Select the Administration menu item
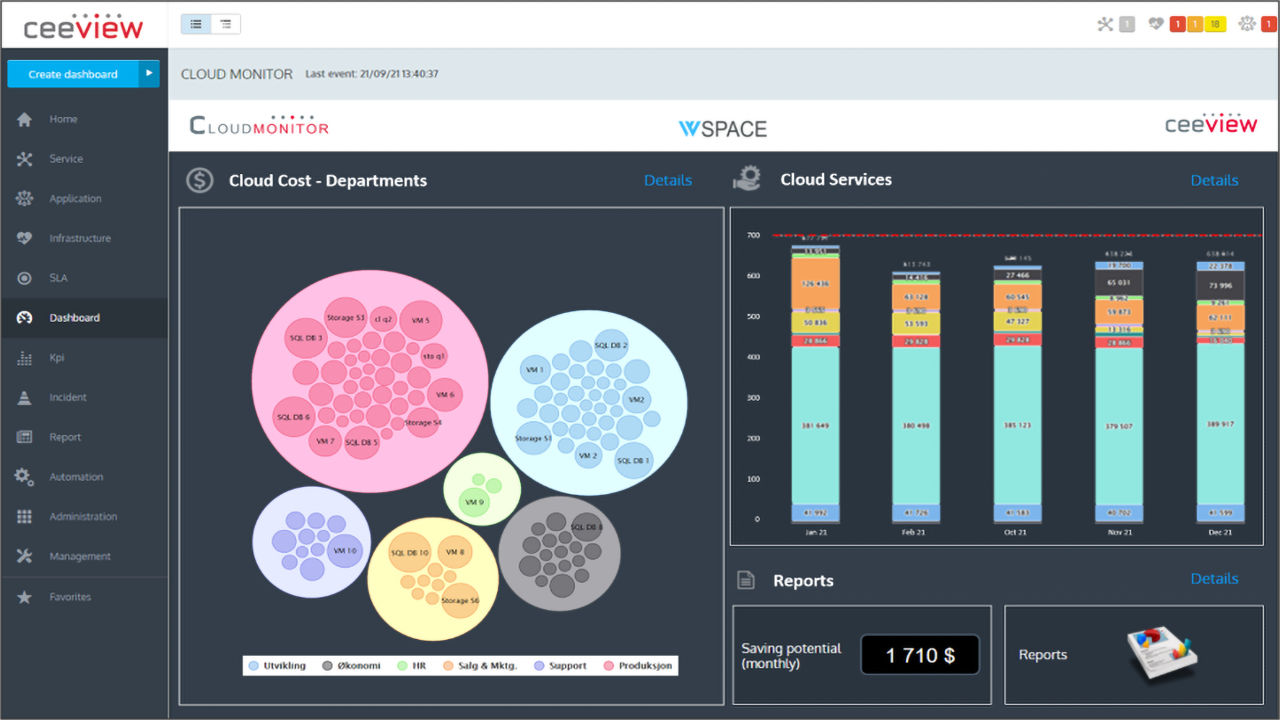Screen dimensions: 1280x720 (x=84, y=517)
